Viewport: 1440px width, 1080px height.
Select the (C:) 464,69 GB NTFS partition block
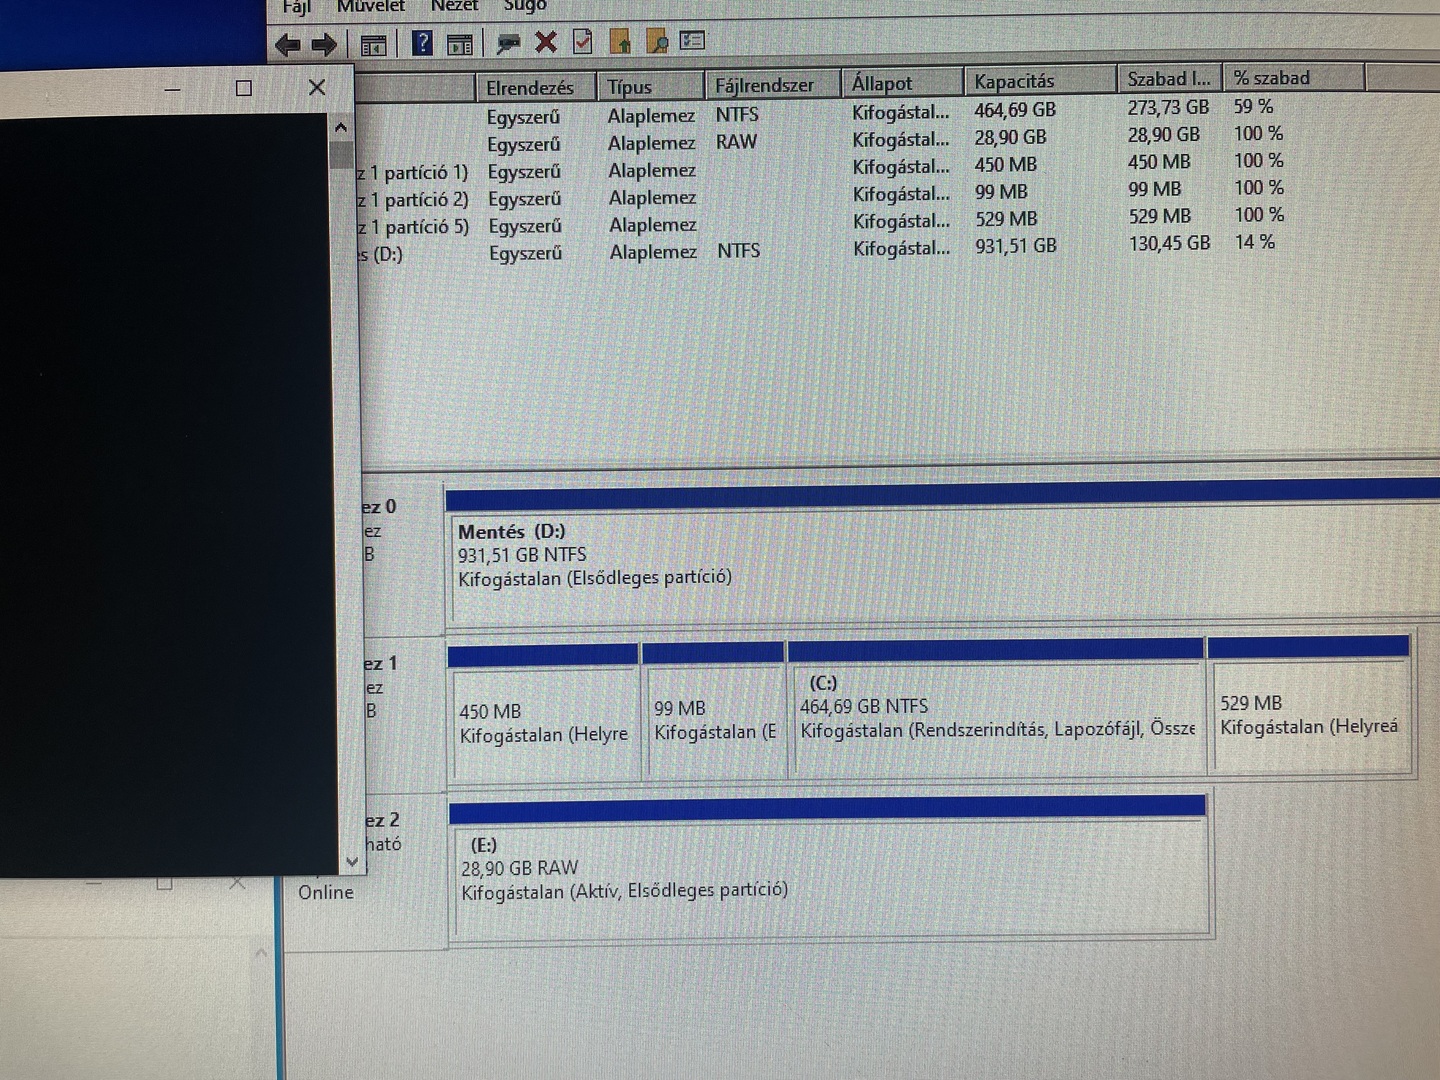996,707
